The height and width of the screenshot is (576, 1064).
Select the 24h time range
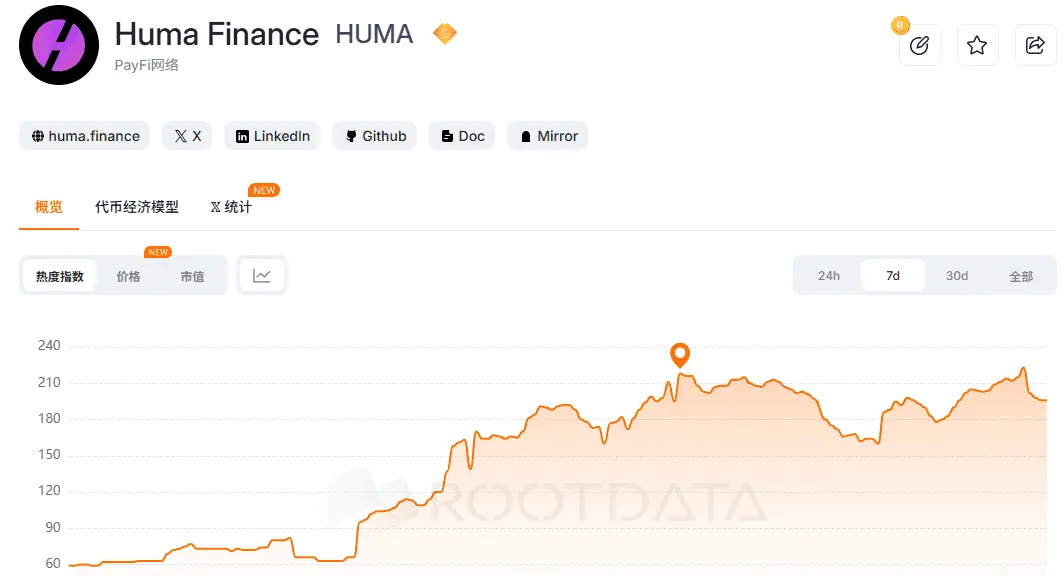[829, 275]
